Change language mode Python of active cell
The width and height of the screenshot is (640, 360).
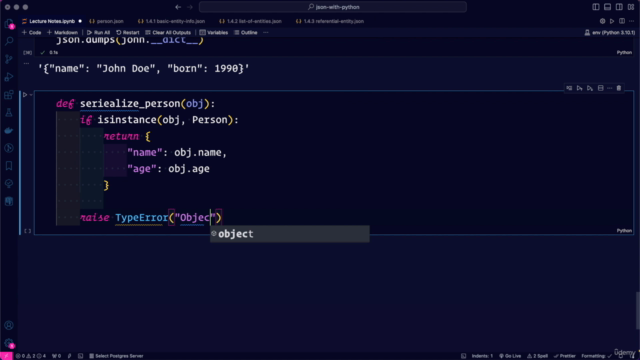[624, 231]
